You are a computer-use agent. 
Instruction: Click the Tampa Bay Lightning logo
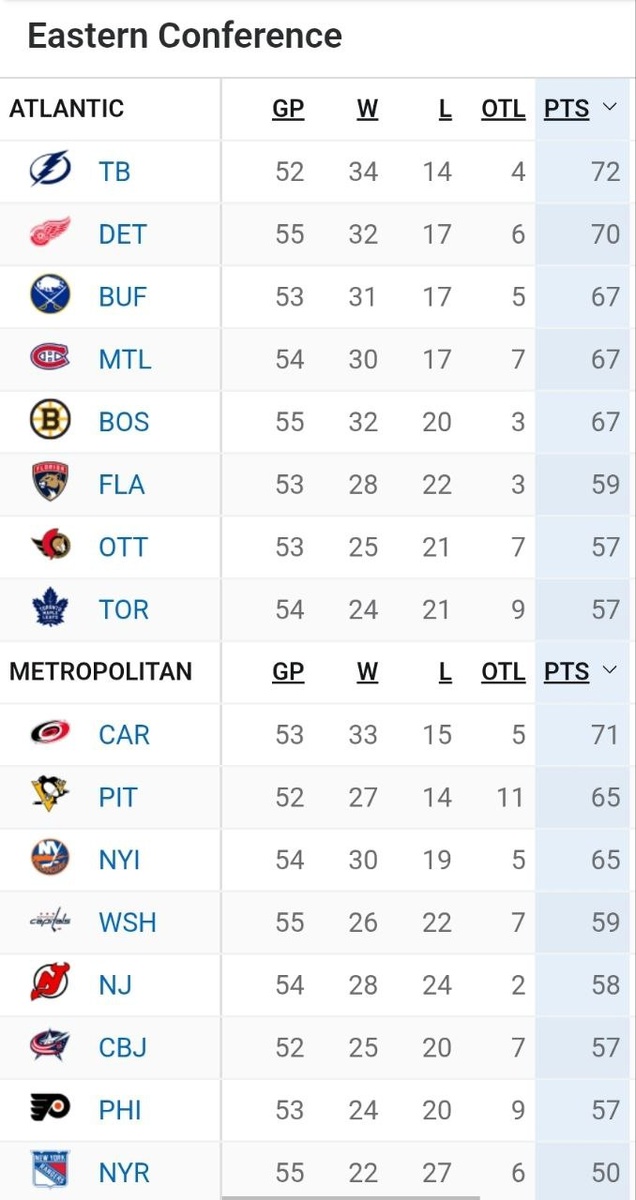point(50,171)
